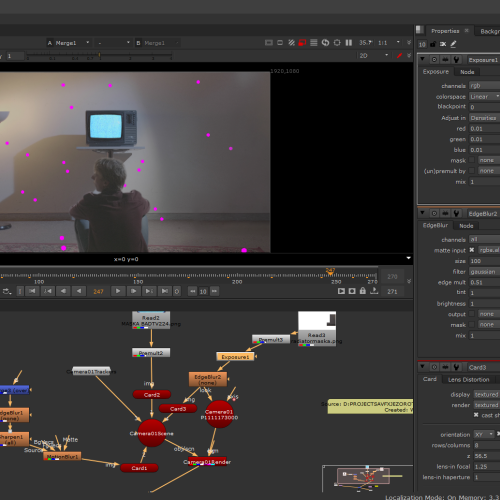
Task: Open the A input Merge1 dropdown
Action: (x=69, y=43)
